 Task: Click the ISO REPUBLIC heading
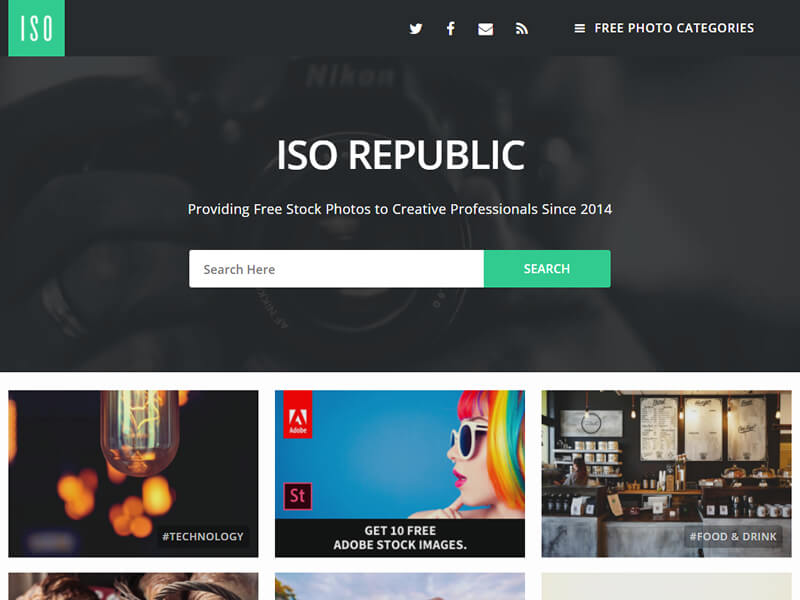coord(401,155)
